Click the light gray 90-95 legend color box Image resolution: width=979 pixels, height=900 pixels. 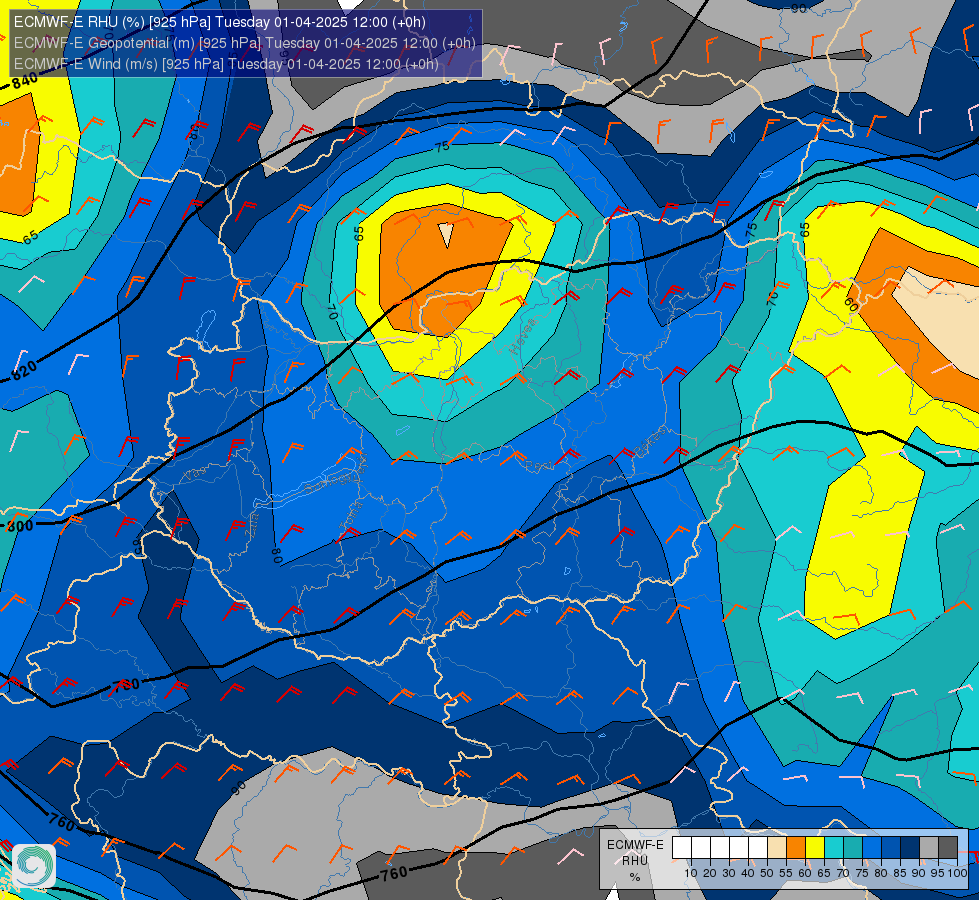click(x=929, y=848)
